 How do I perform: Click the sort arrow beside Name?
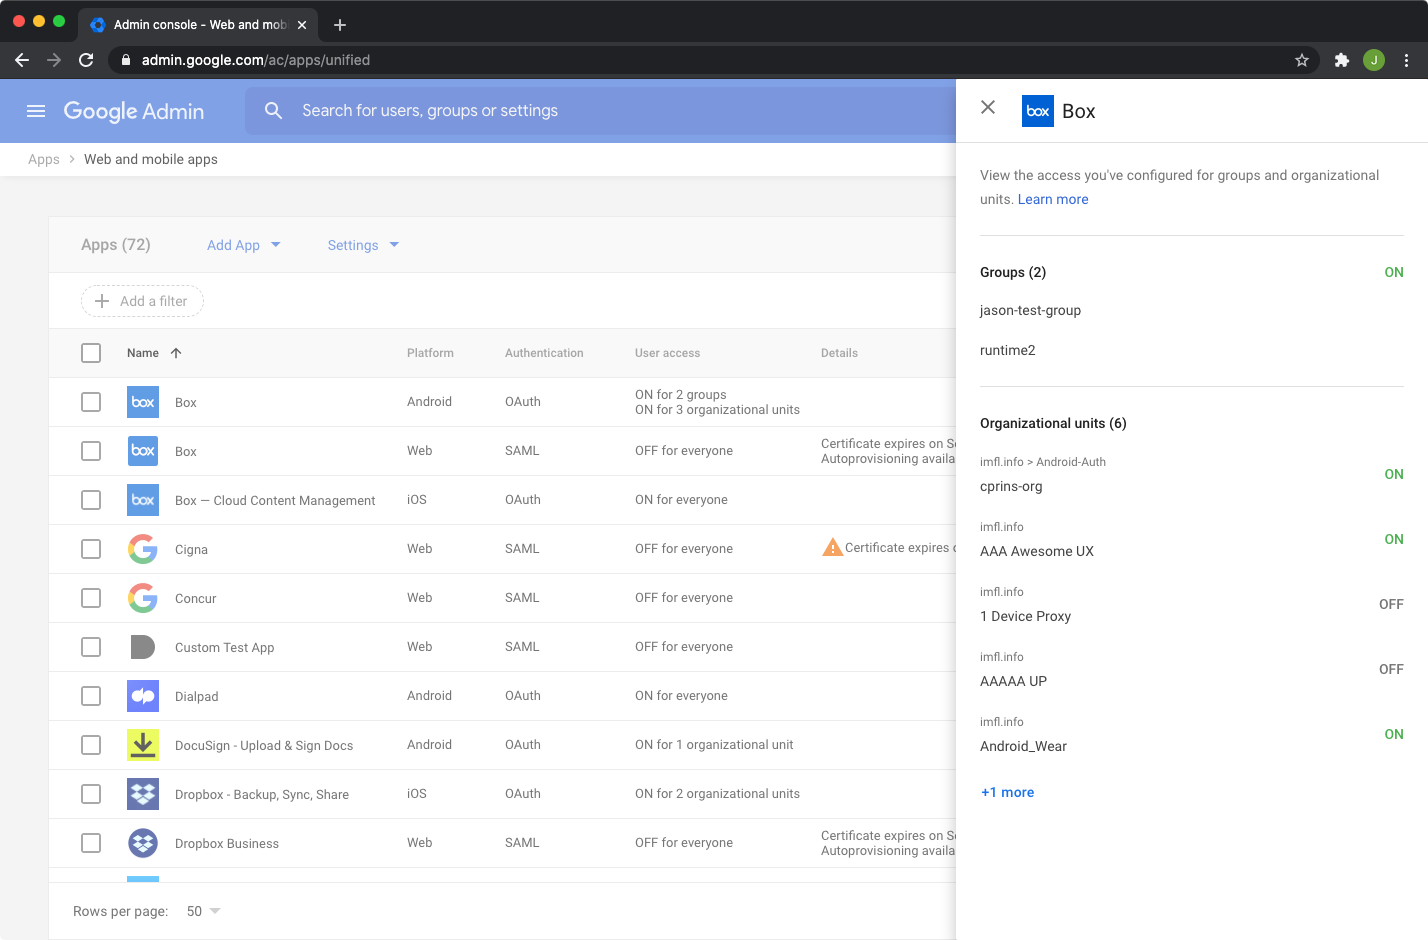(x=176, y=353)
